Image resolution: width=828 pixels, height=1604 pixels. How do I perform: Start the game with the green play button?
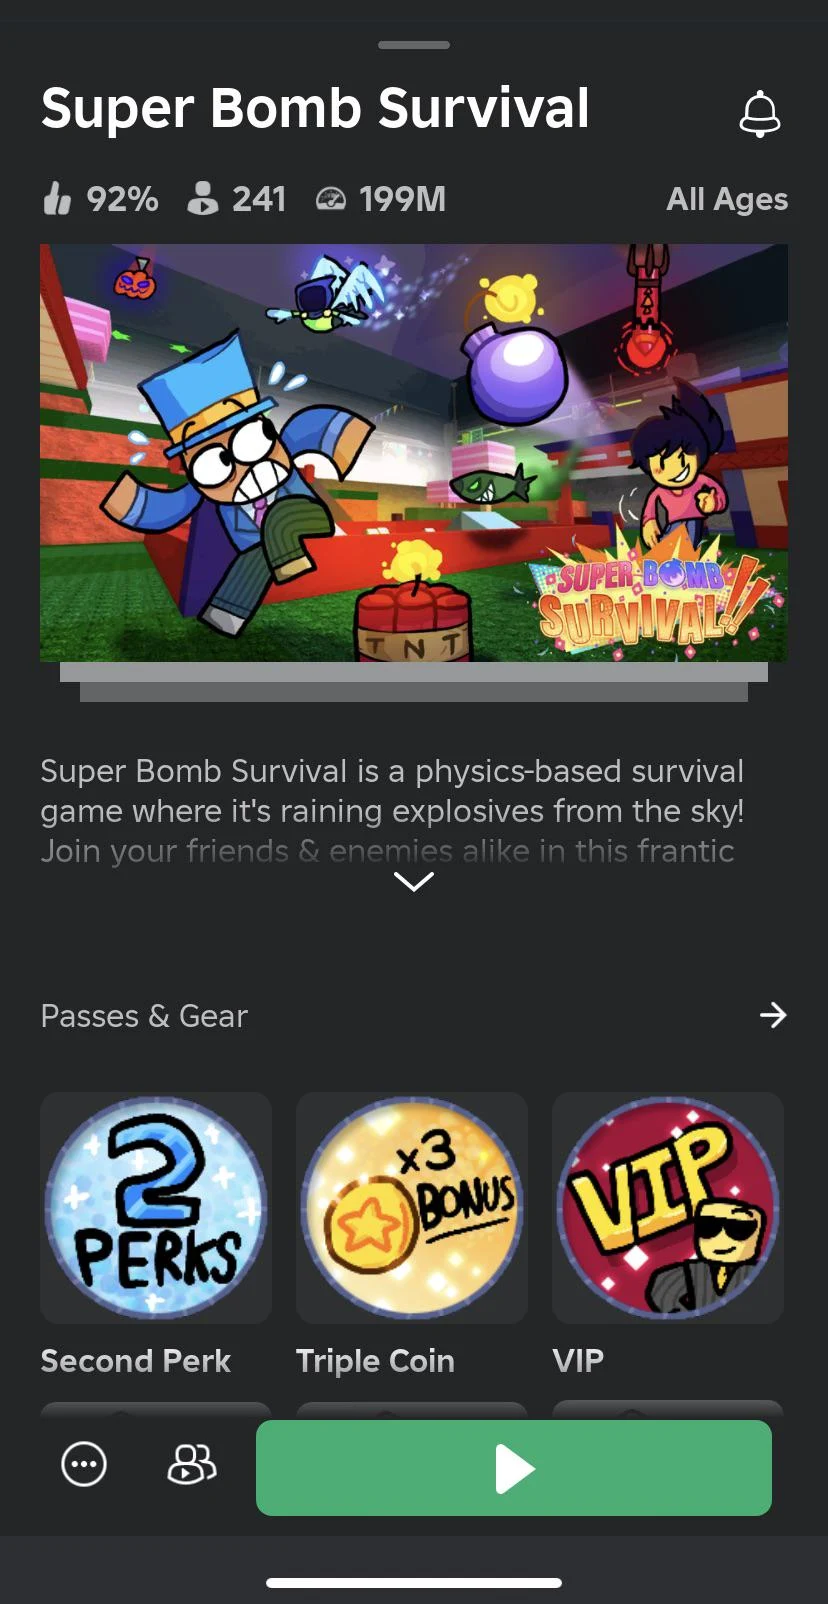pos(514,1468)
